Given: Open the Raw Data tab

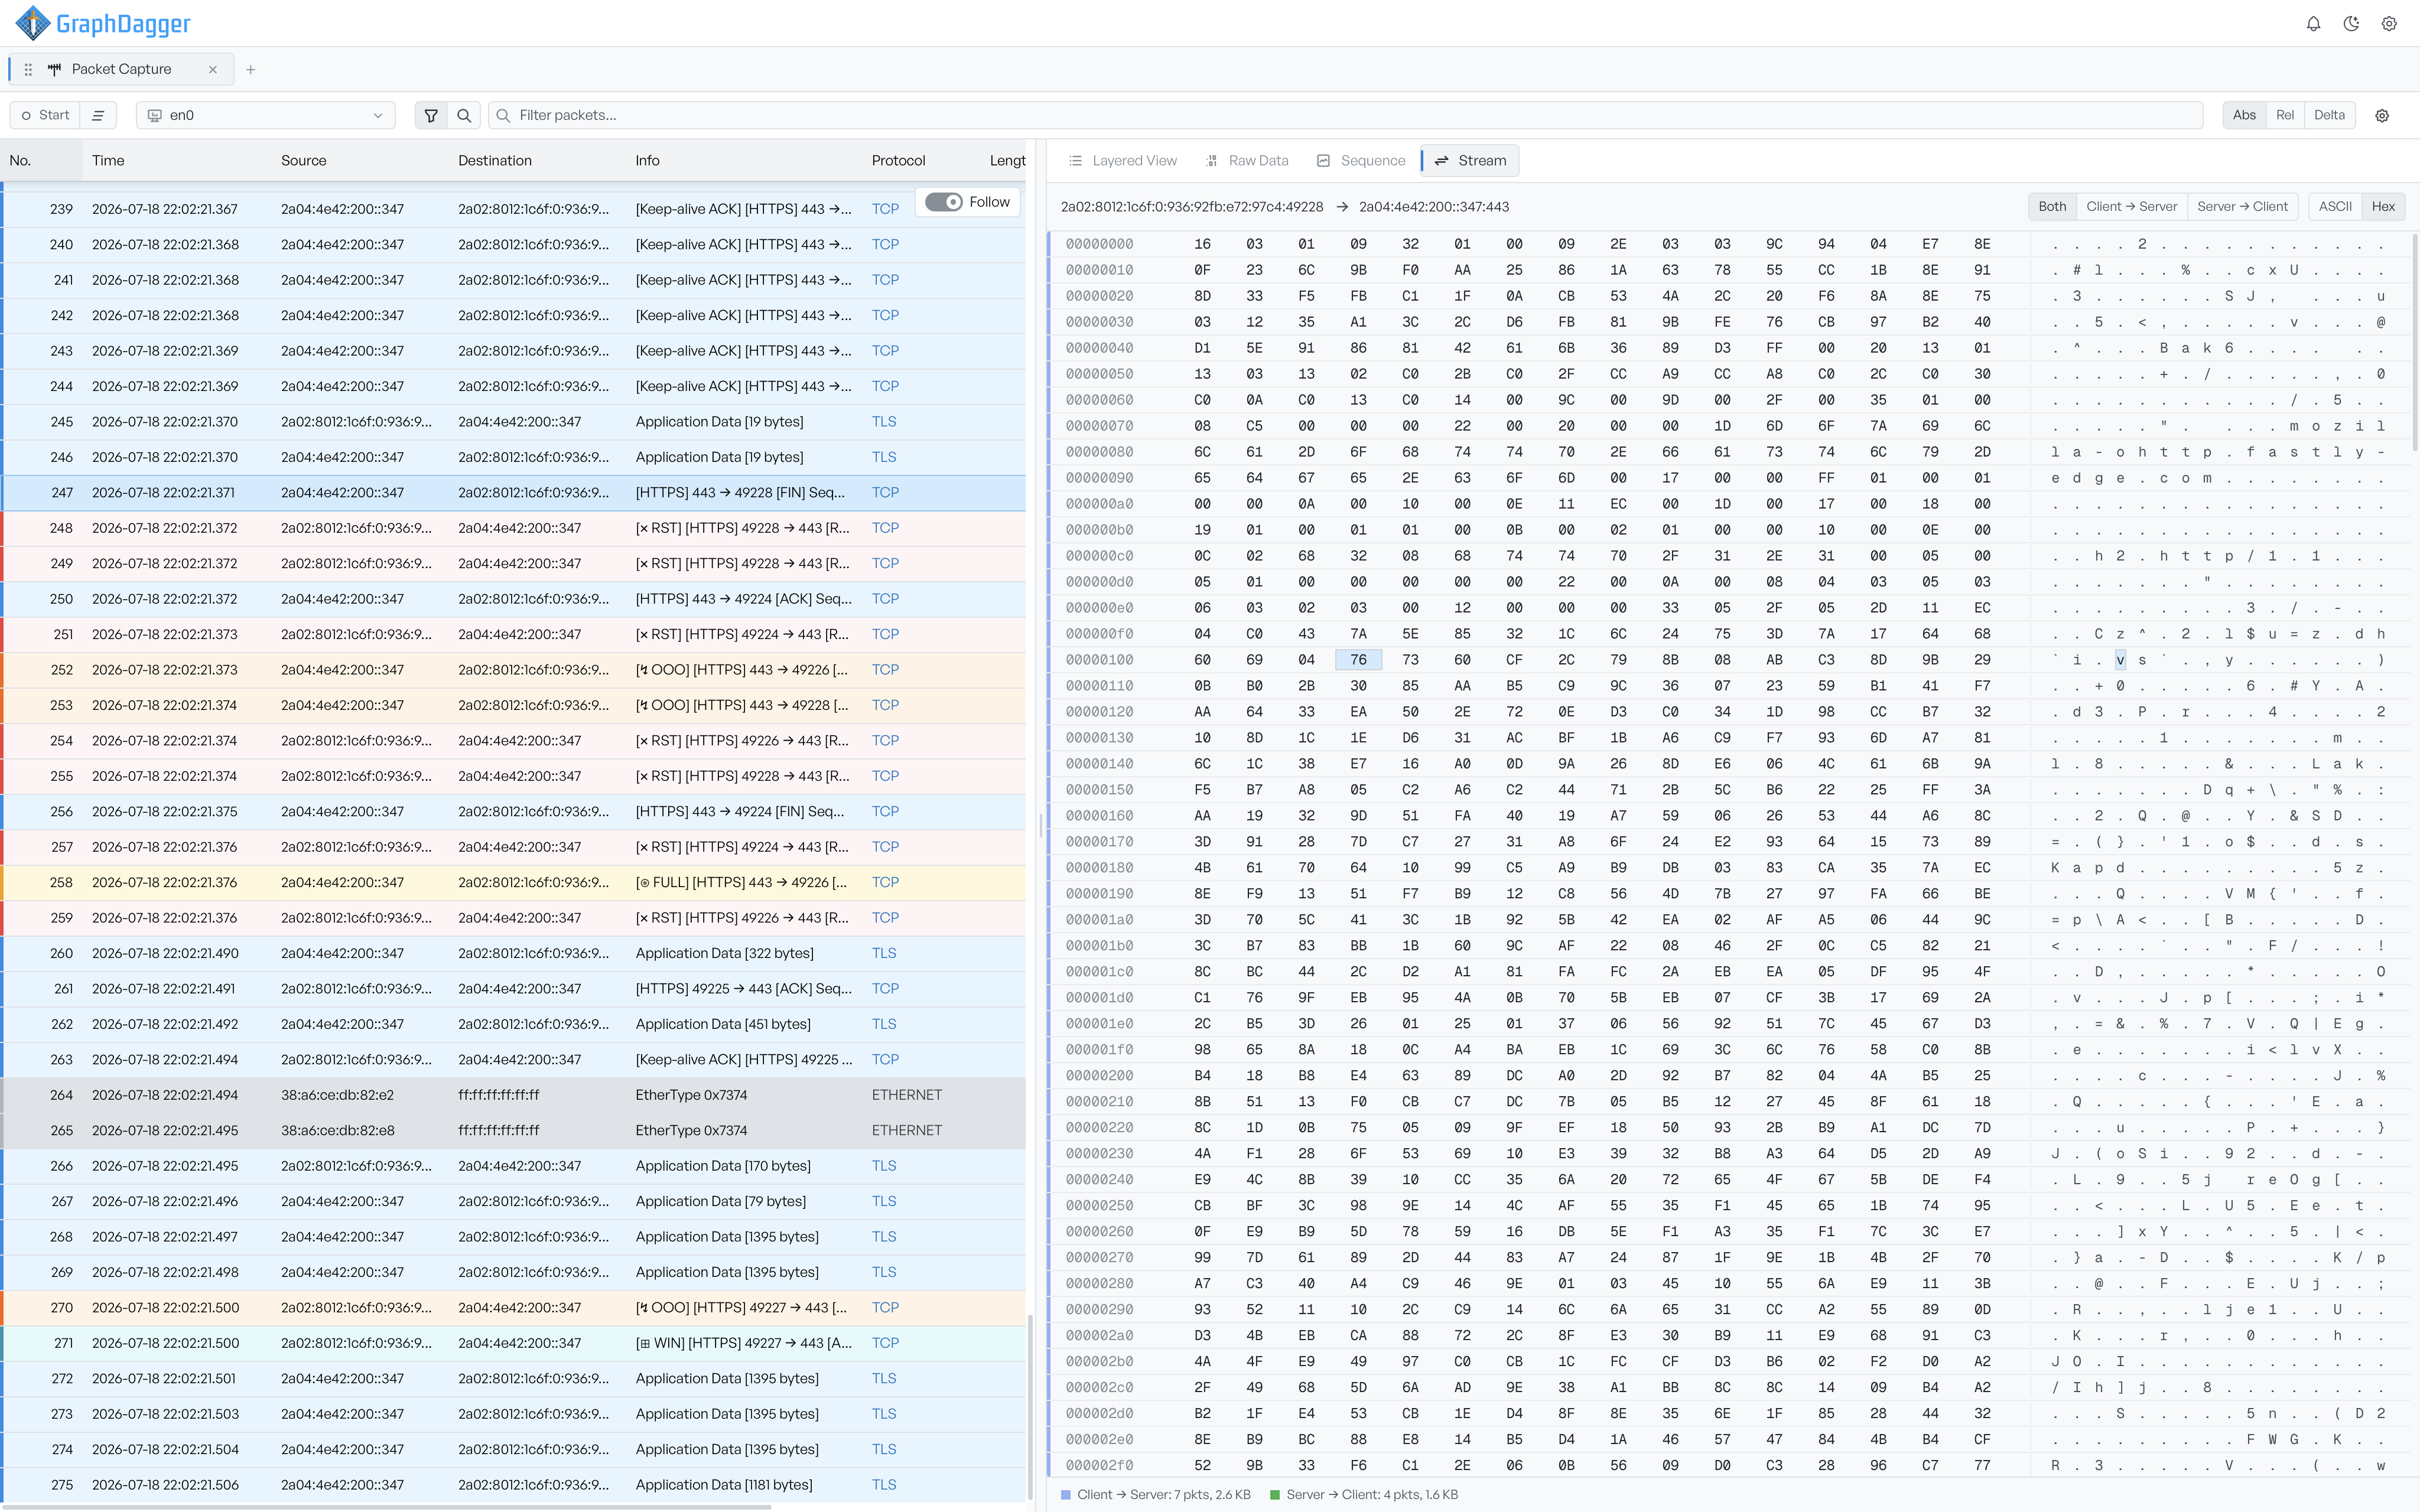Looking at the screenshot, I should click(1247, 160).
